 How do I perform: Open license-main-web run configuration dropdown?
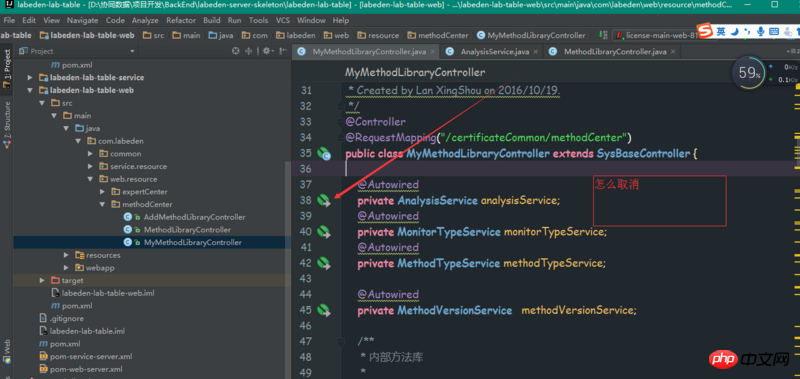(656, 35)
